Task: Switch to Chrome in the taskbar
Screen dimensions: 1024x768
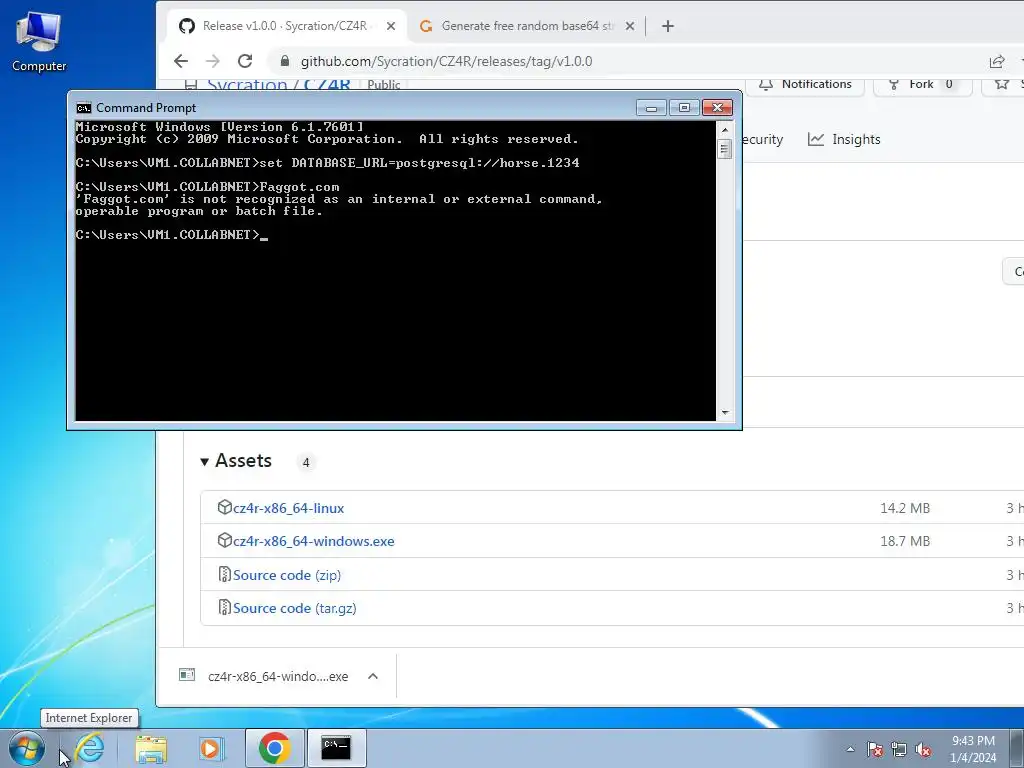Action: [274, 748]
